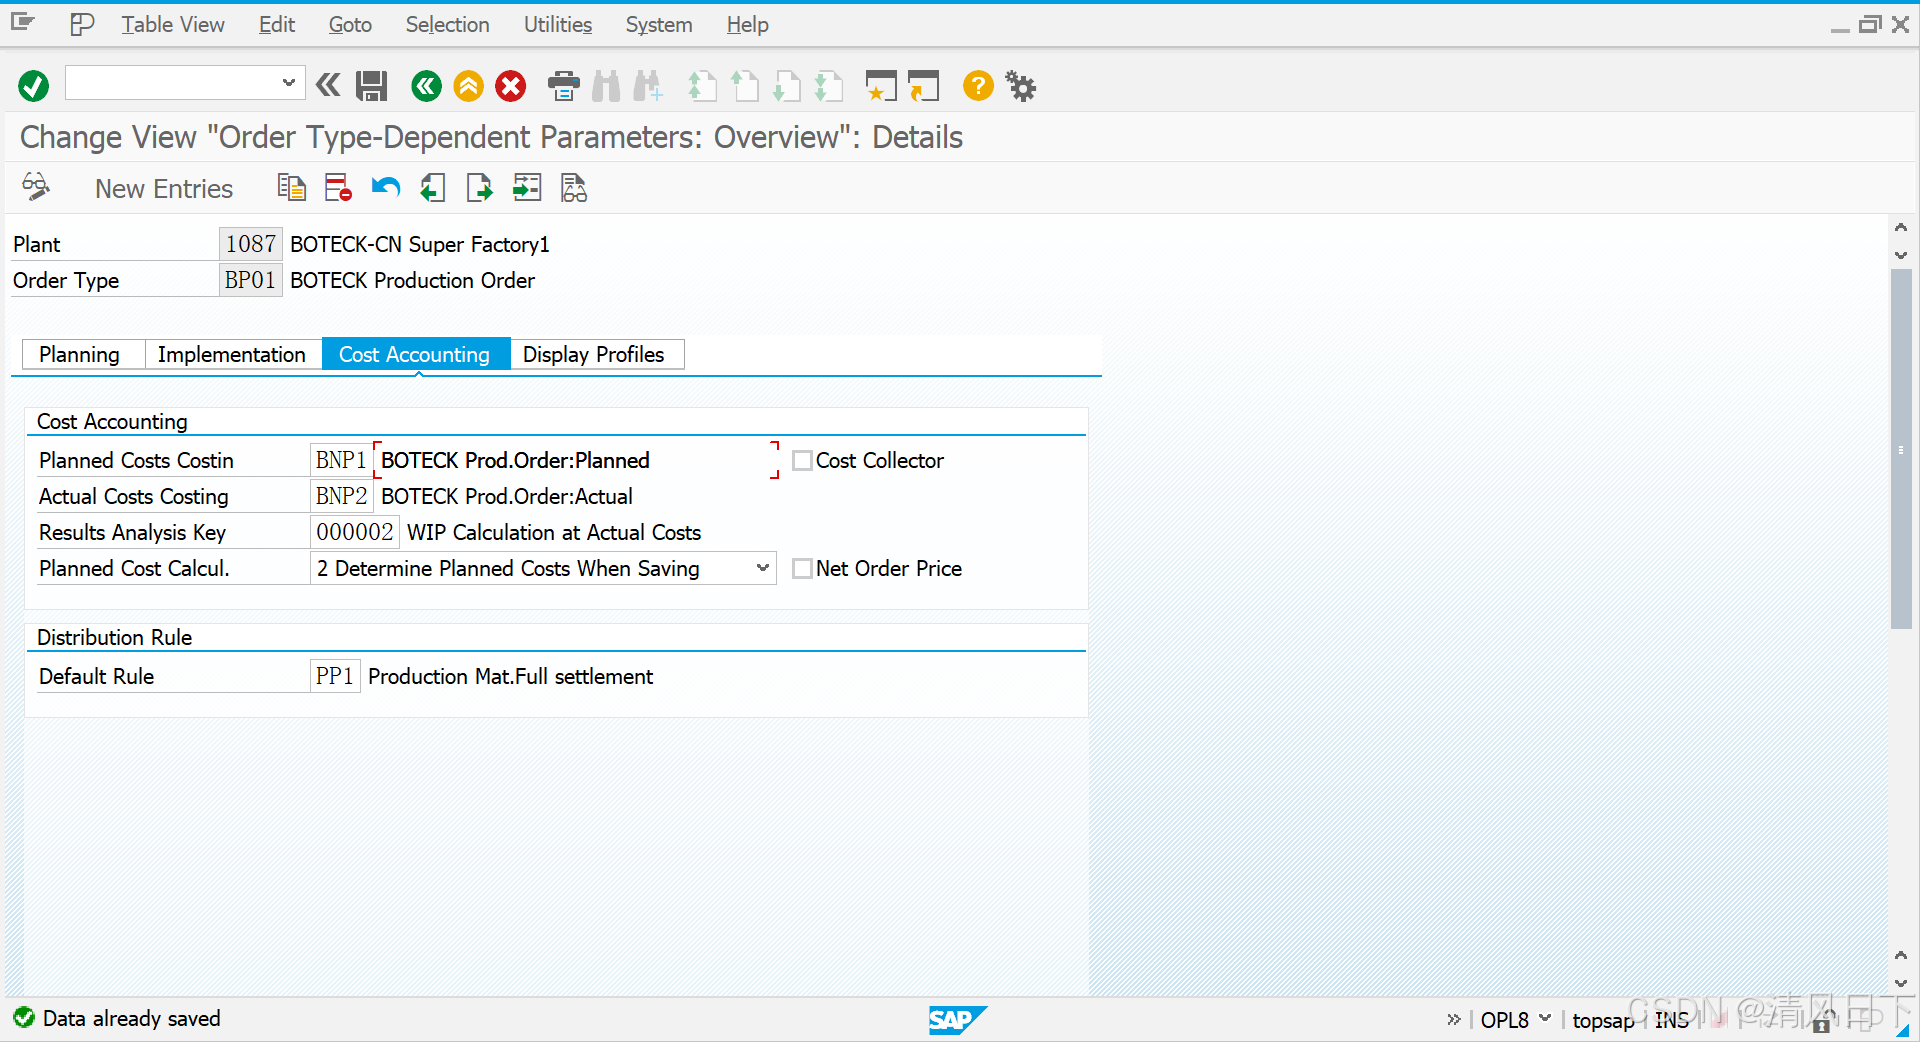This screenshot has width=1920, height=1042.
Task: Open the System menu
Action: point(659,24)
